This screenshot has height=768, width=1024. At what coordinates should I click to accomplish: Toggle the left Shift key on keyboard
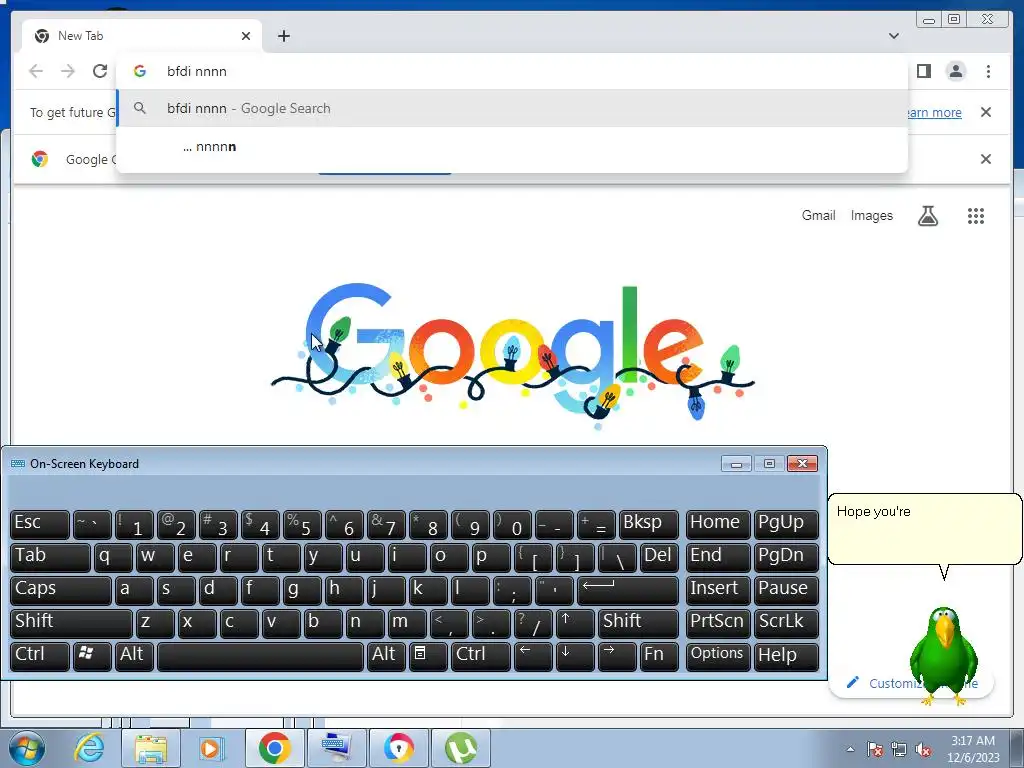71,622
